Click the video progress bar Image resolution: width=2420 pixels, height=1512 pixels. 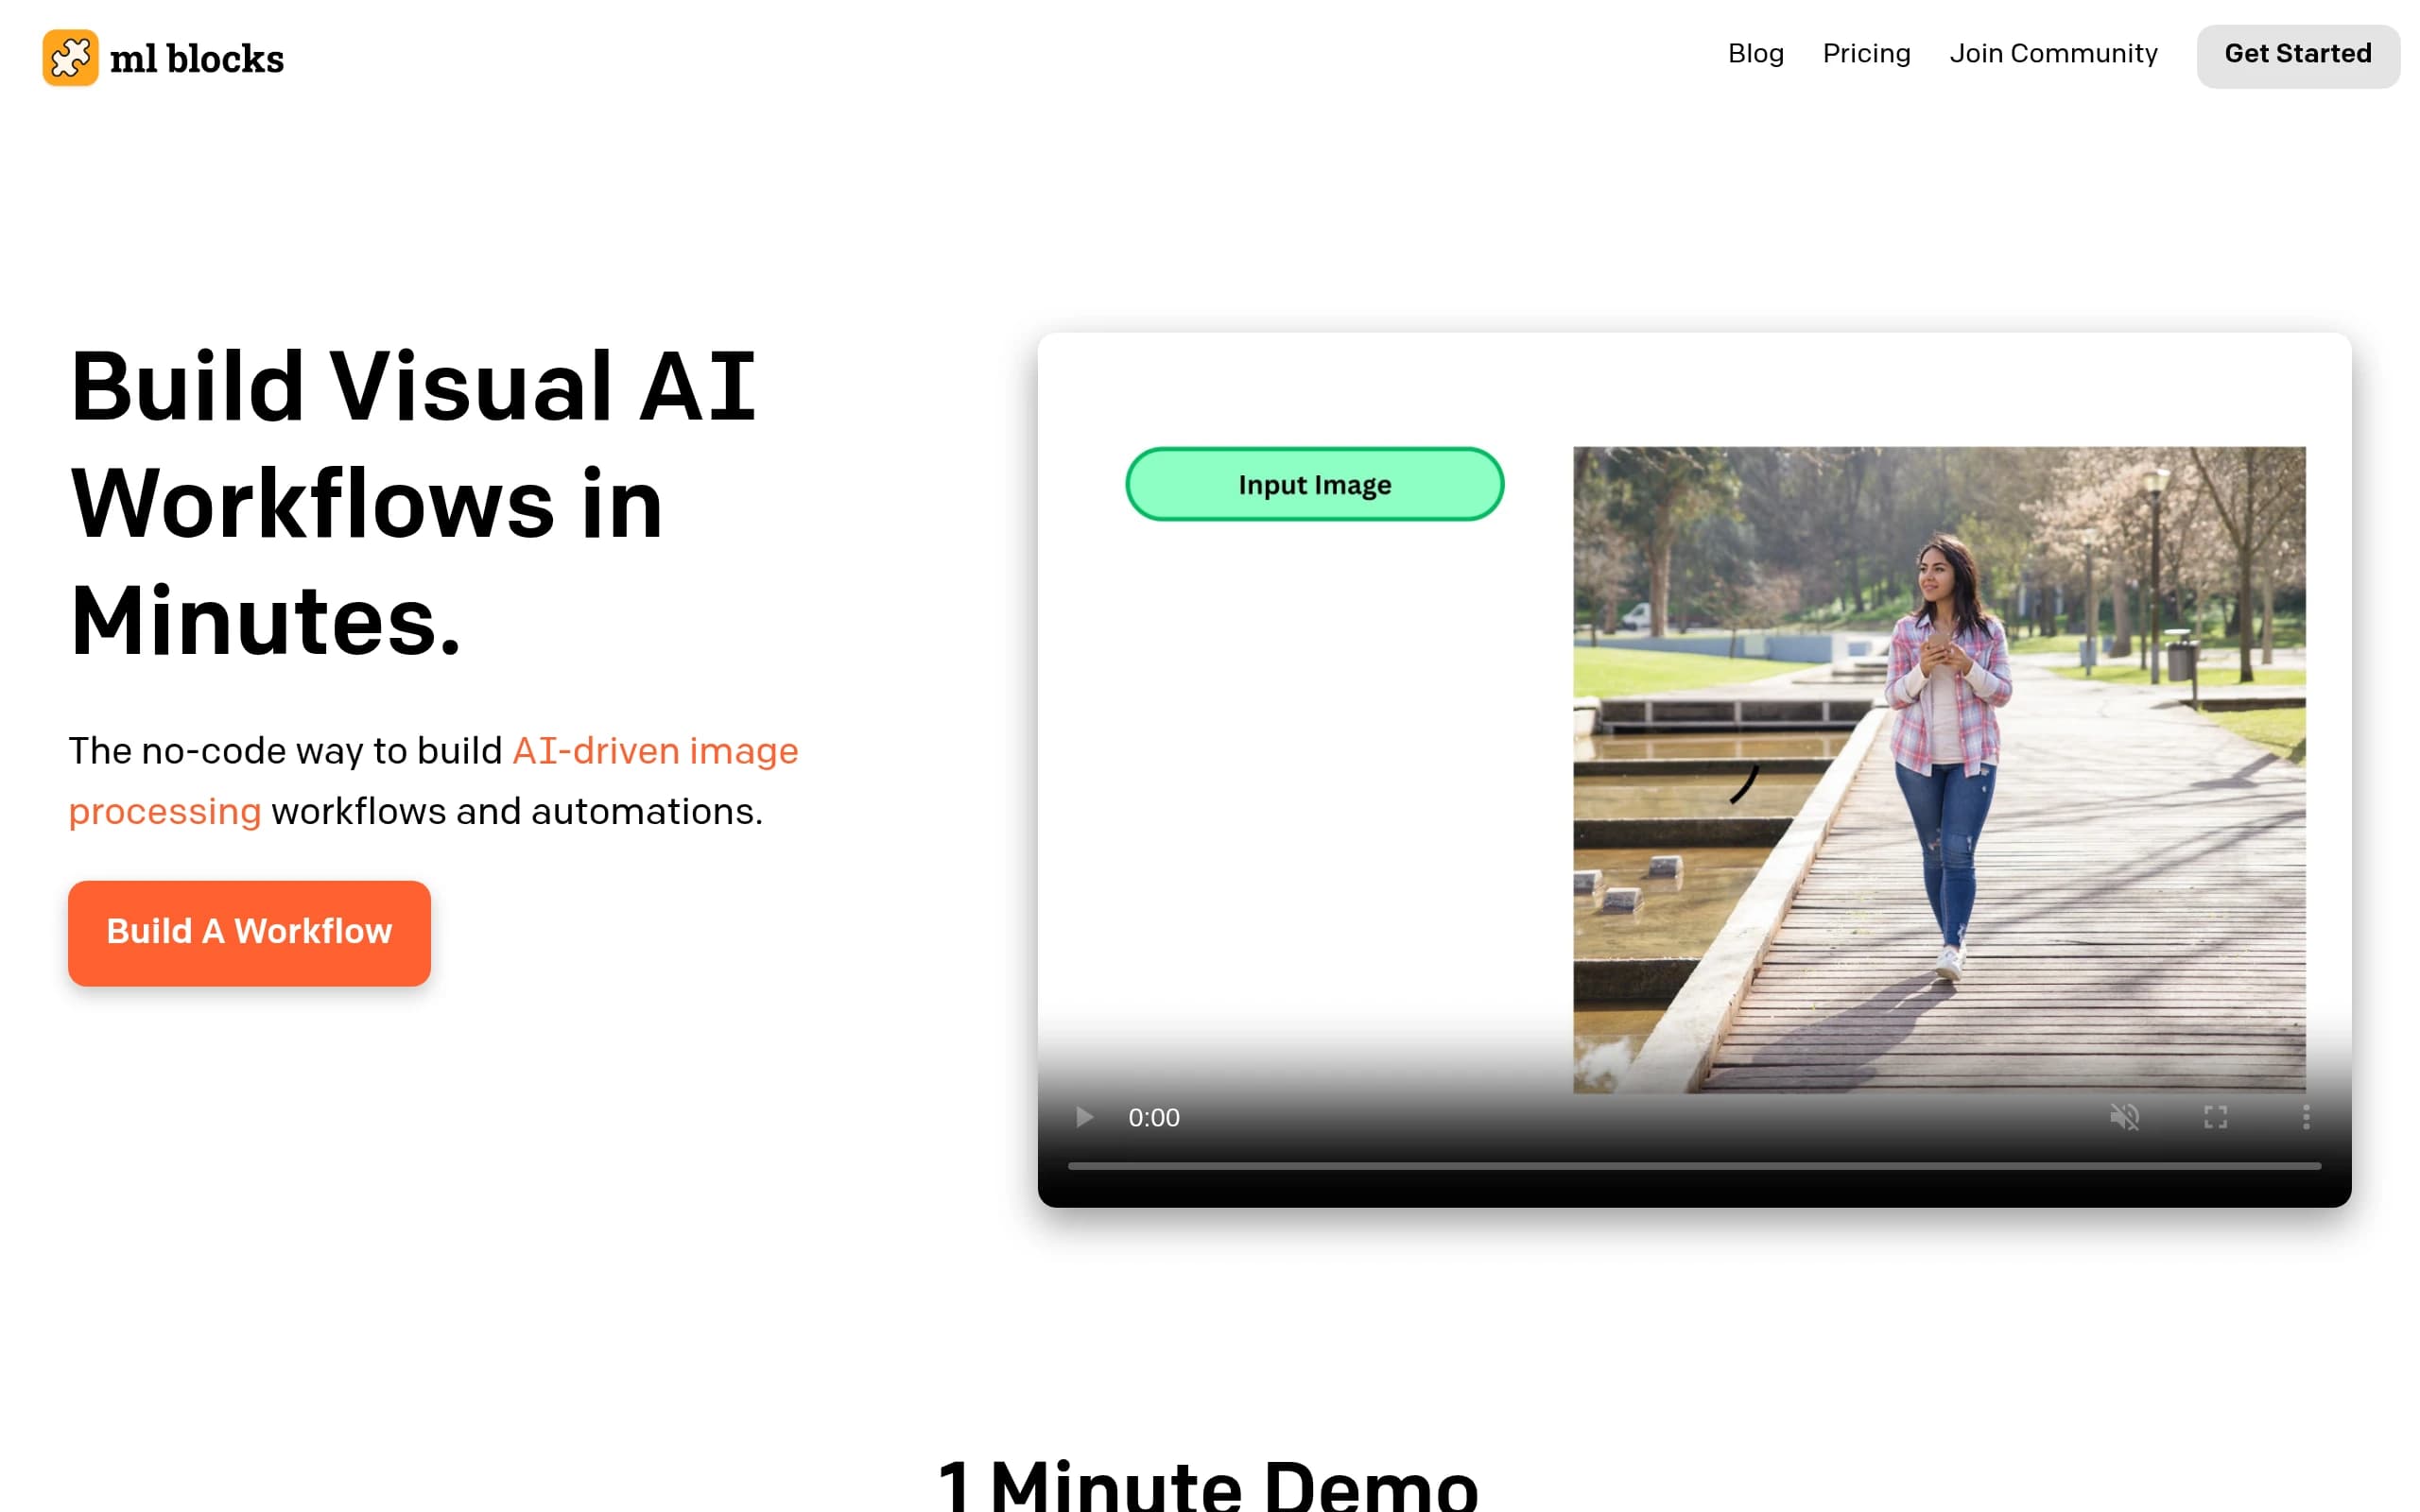(1694, 1166)
